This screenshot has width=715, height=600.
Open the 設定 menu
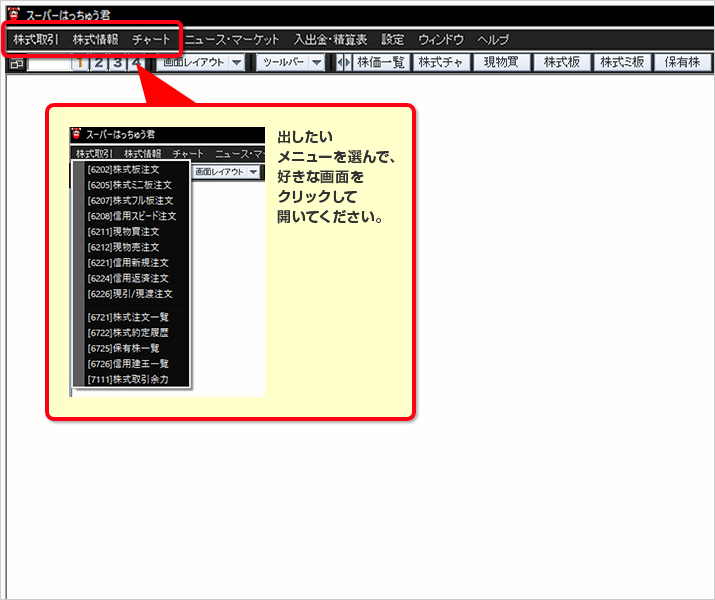point(393,40)
